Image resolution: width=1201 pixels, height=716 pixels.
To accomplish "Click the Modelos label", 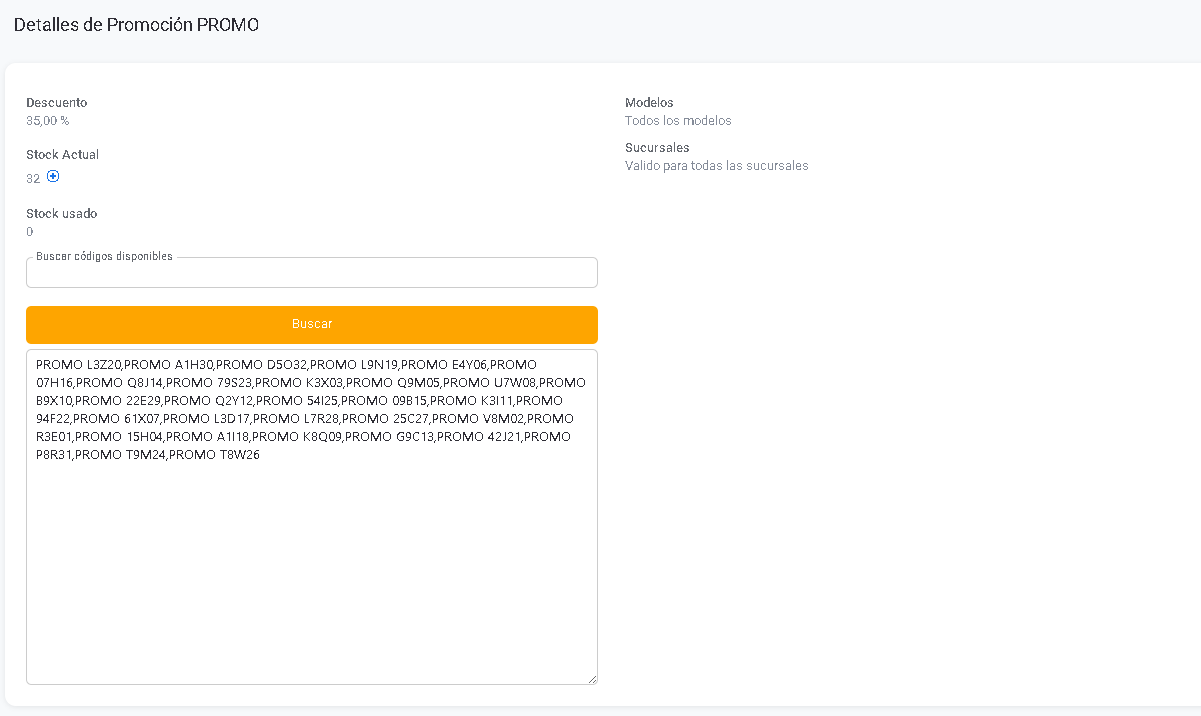I will 649,102.
